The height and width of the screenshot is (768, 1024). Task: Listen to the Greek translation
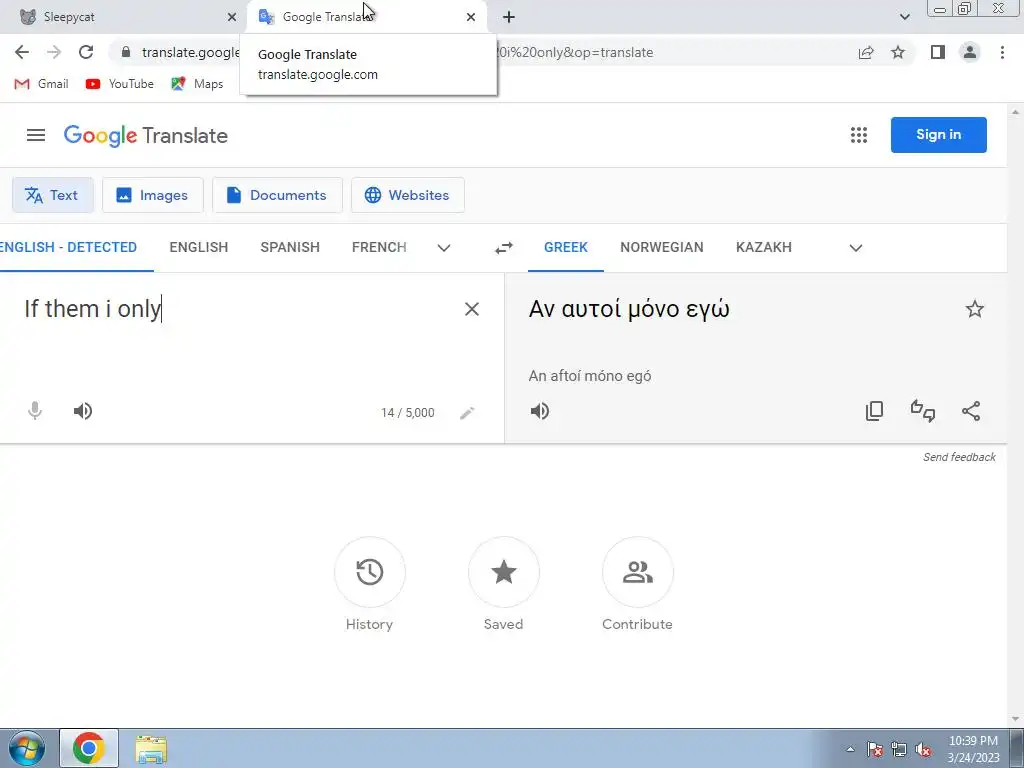[539, 411]
